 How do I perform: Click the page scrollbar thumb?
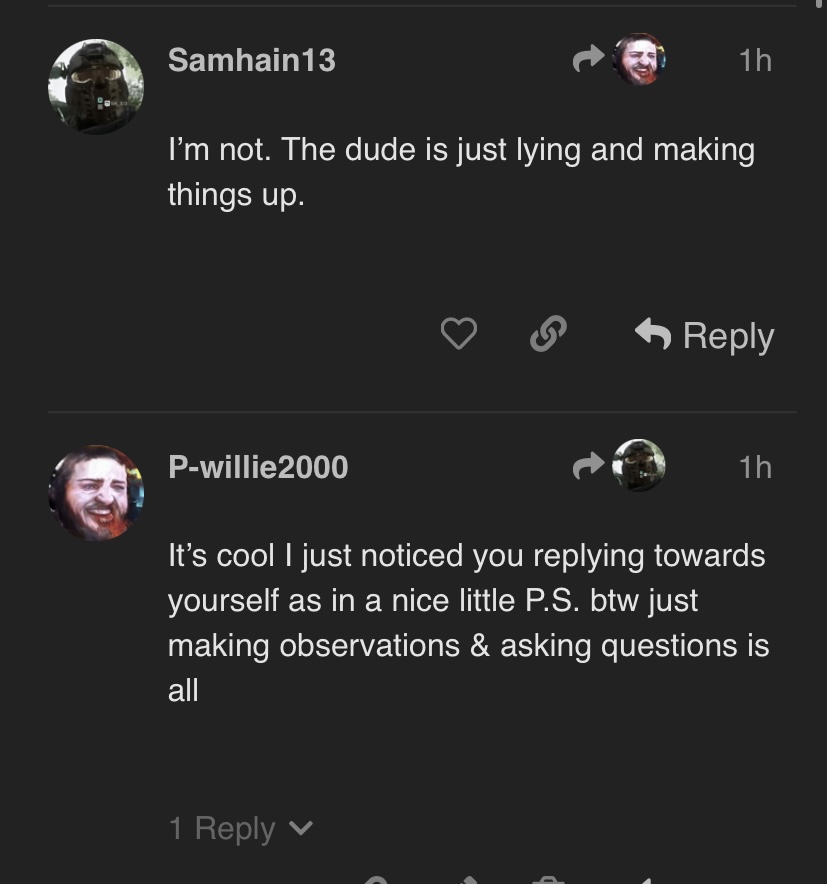820,4
